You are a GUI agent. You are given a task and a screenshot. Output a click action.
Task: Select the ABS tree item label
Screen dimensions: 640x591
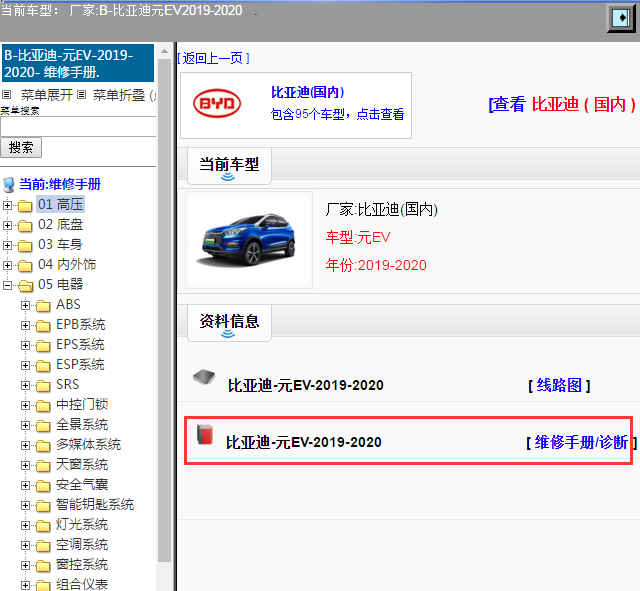click(68, 305)
